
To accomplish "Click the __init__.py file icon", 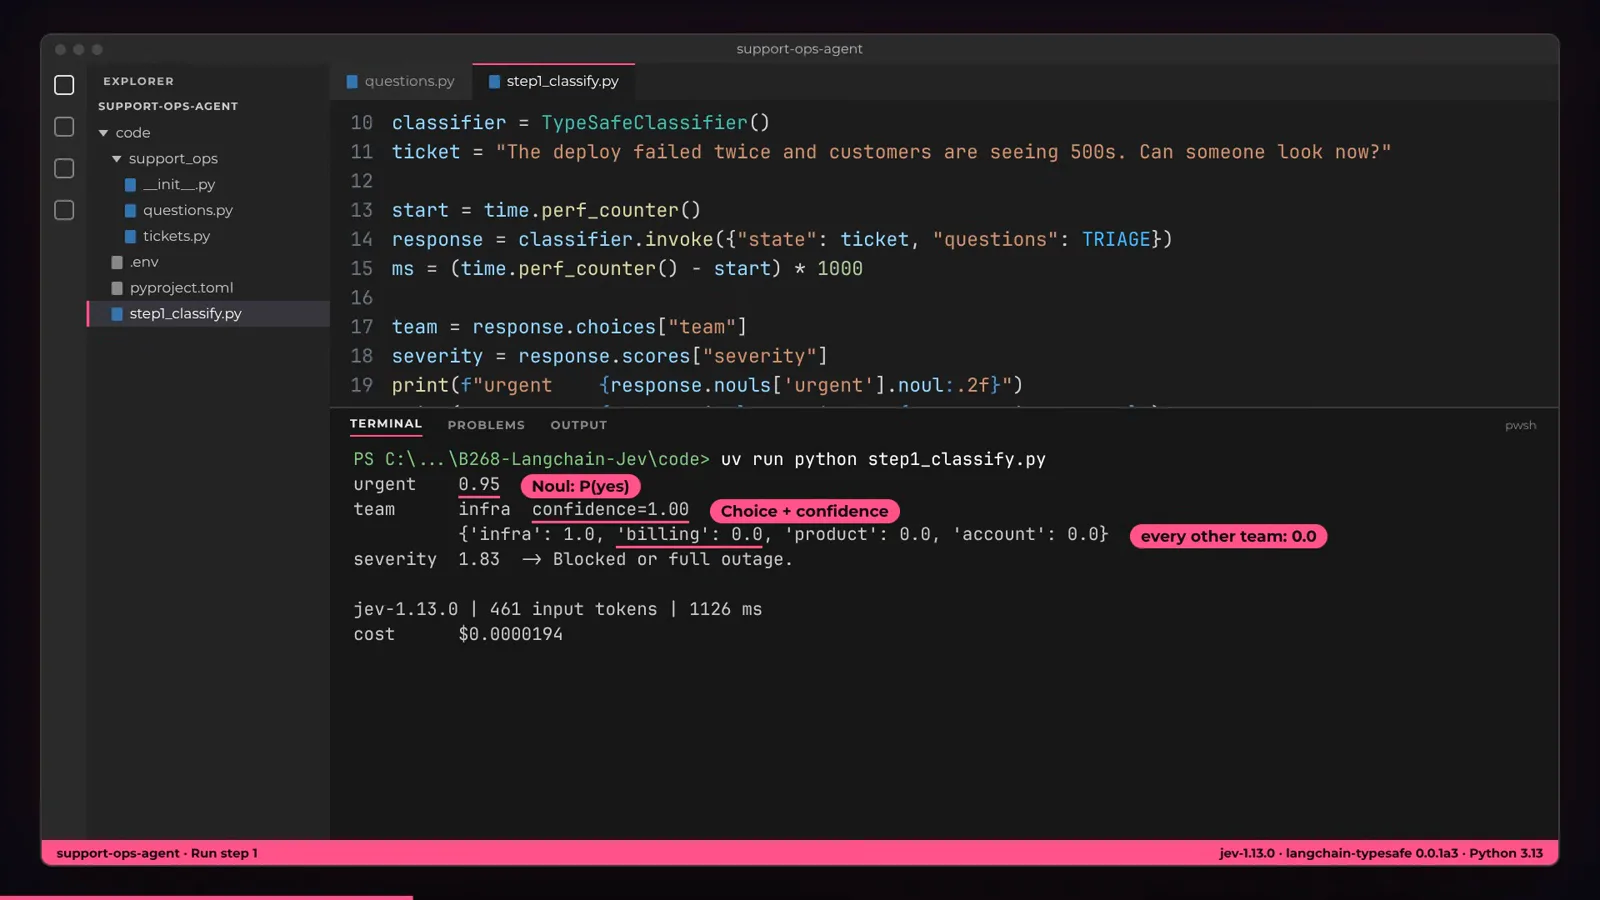I will tap(130, 185).
